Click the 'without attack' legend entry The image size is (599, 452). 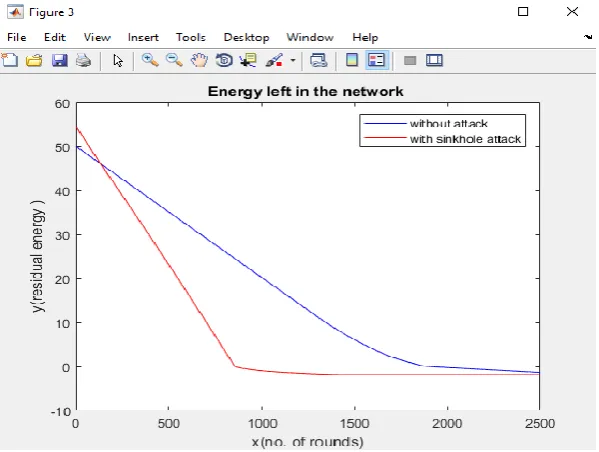[x=448, y=124]
